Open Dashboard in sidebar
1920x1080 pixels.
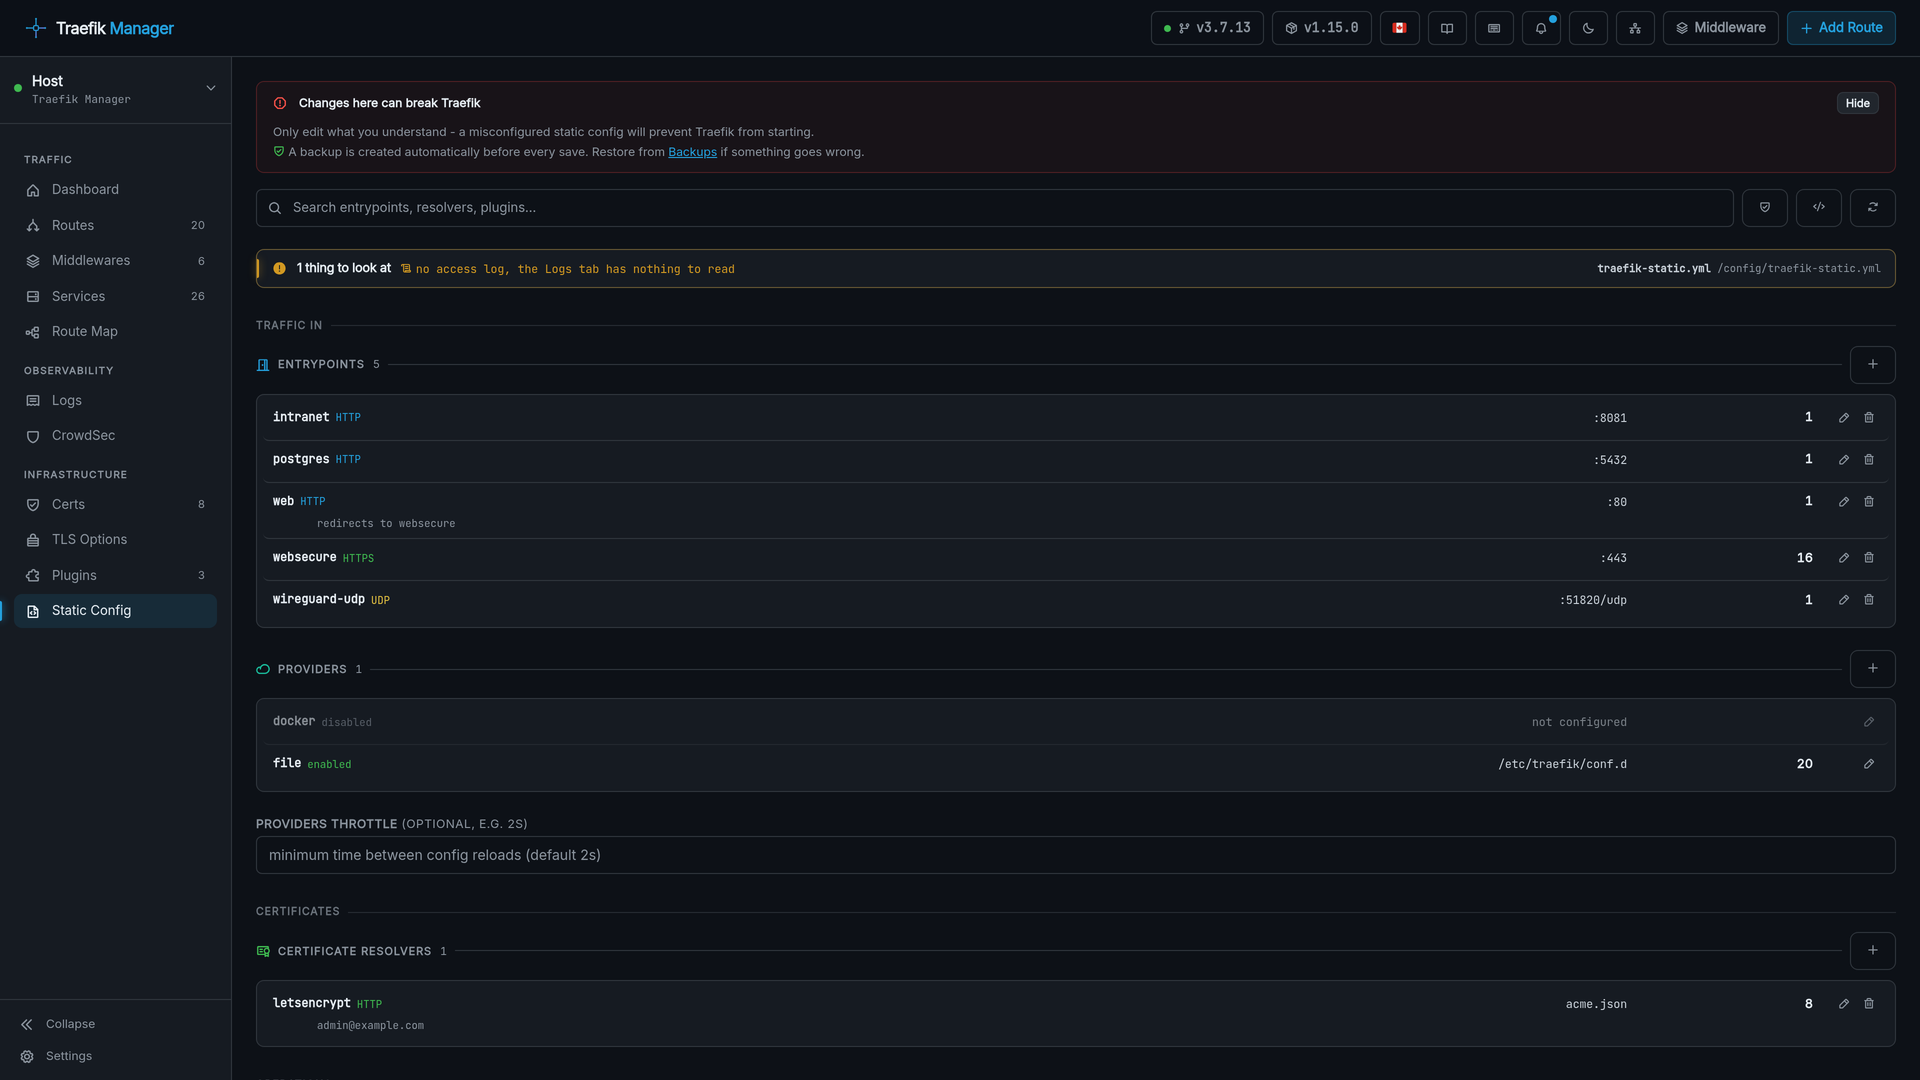pyautogui.click(x=115, y=190)
